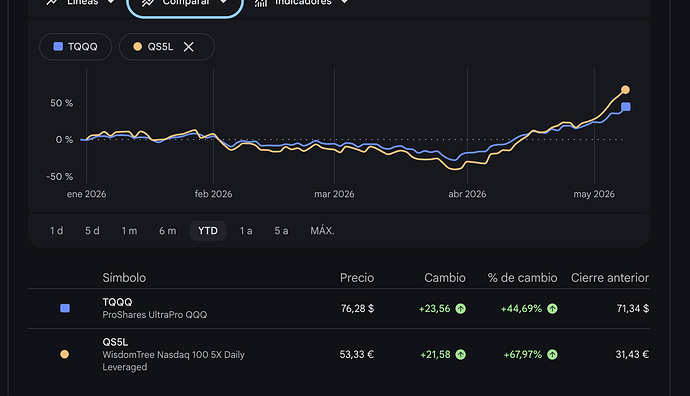Switch chart range to 5 d
The width and height of the screenshot is (690, 396).
(92, 231)
